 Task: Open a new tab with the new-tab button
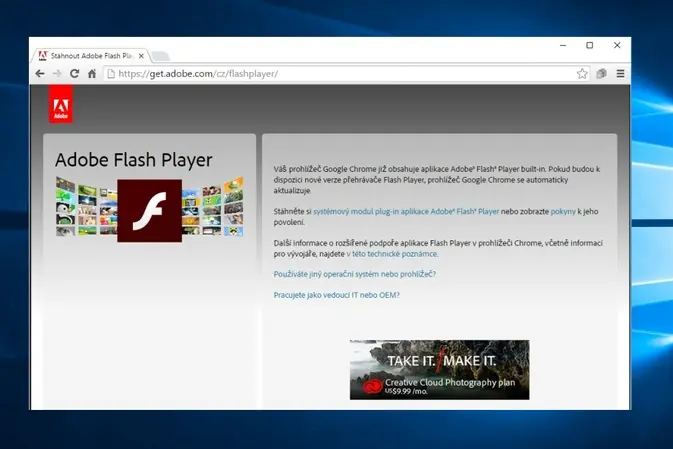pos(161,56)
